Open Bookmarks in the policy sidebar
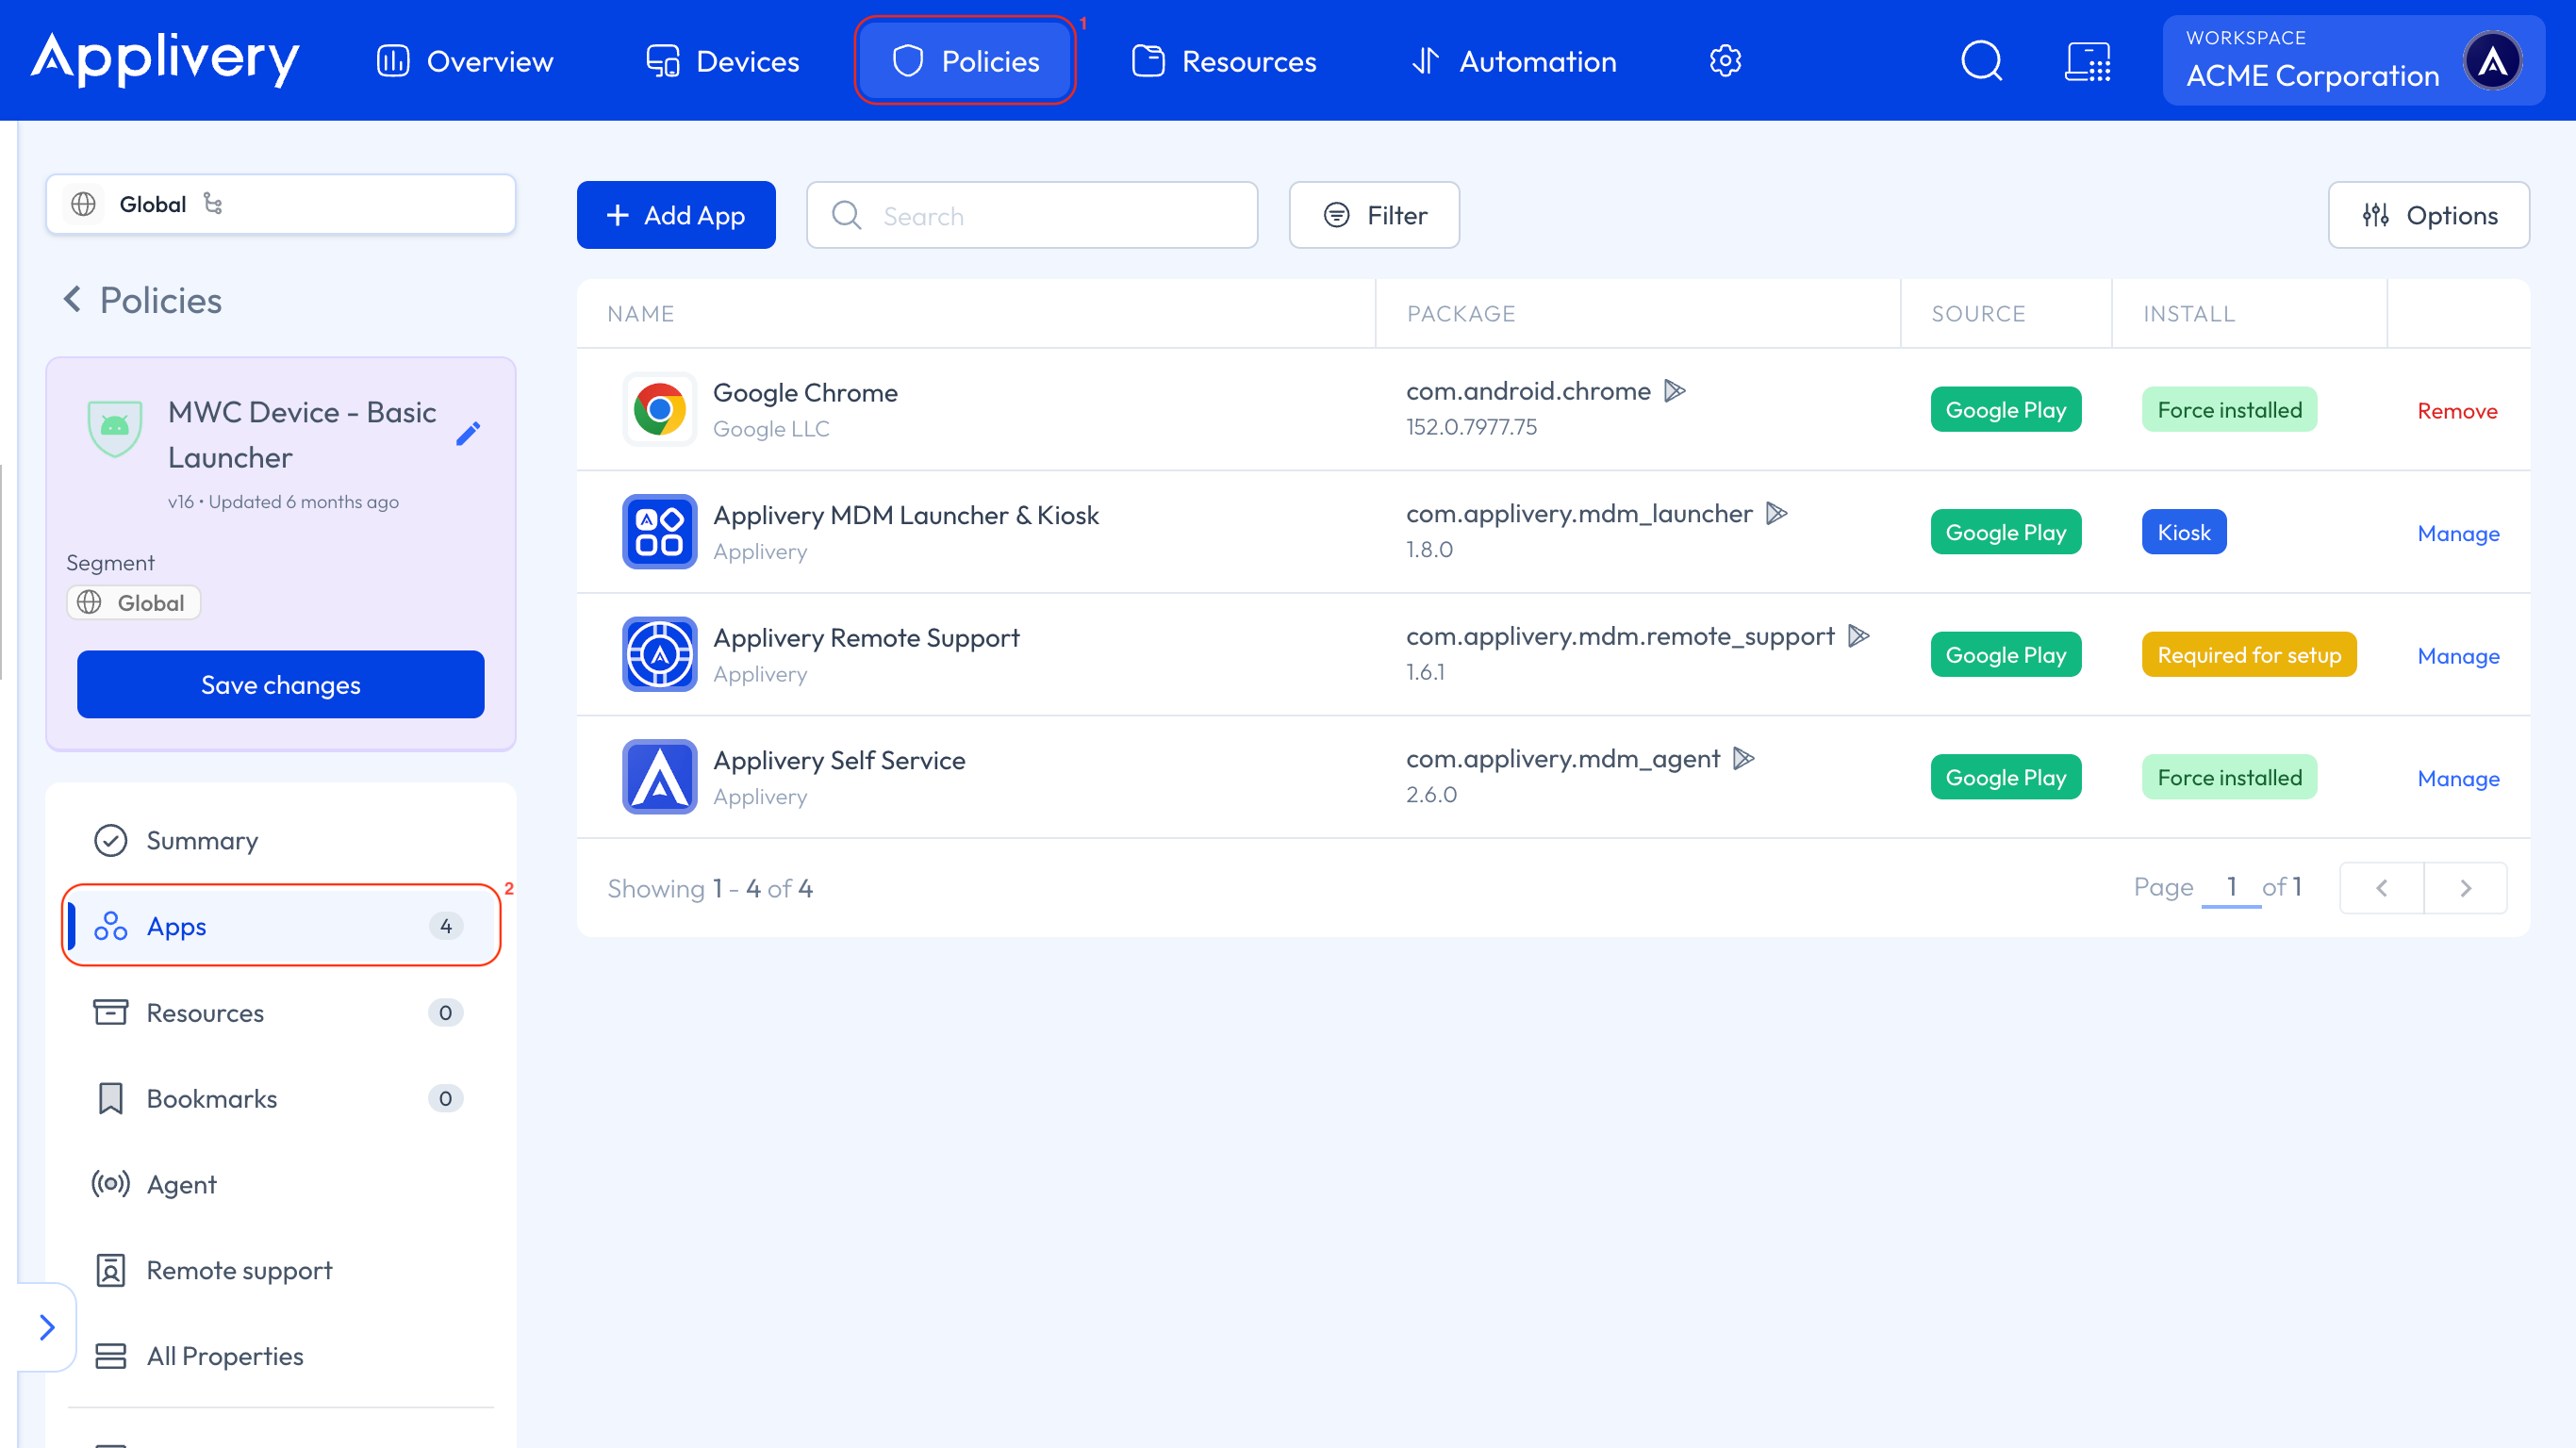This screenshot has width=2576, height=1448. point(280,1099)
